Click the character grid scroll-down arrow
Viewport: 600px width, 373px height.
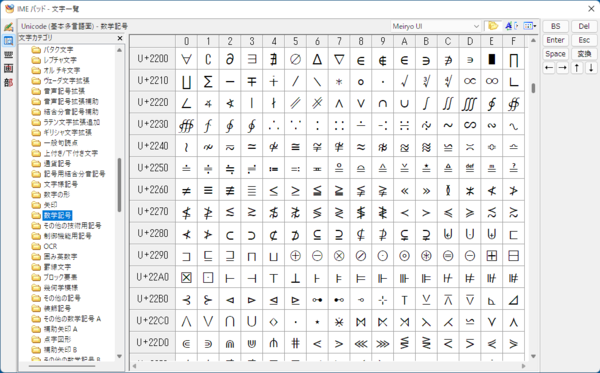(533, 357)
